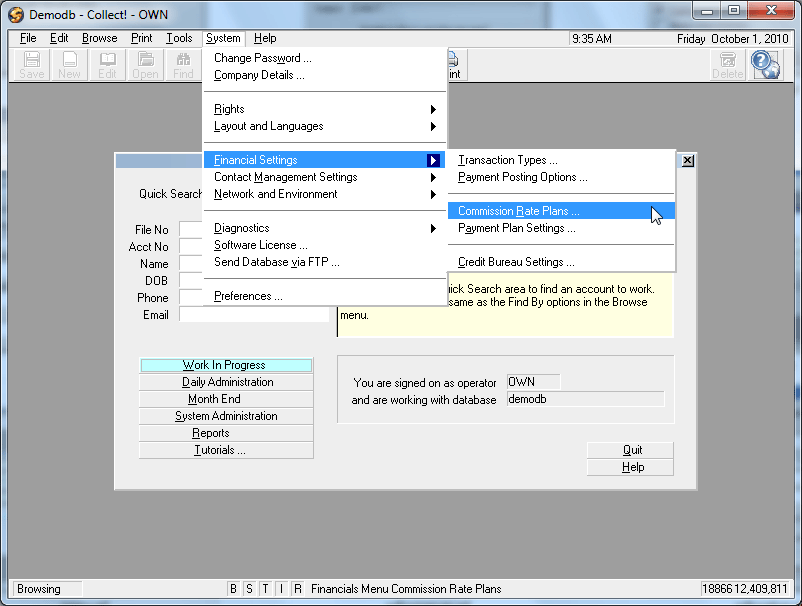802x606 pixels.
Task: Select Software License menu item
Action: (x=325, y=245)
